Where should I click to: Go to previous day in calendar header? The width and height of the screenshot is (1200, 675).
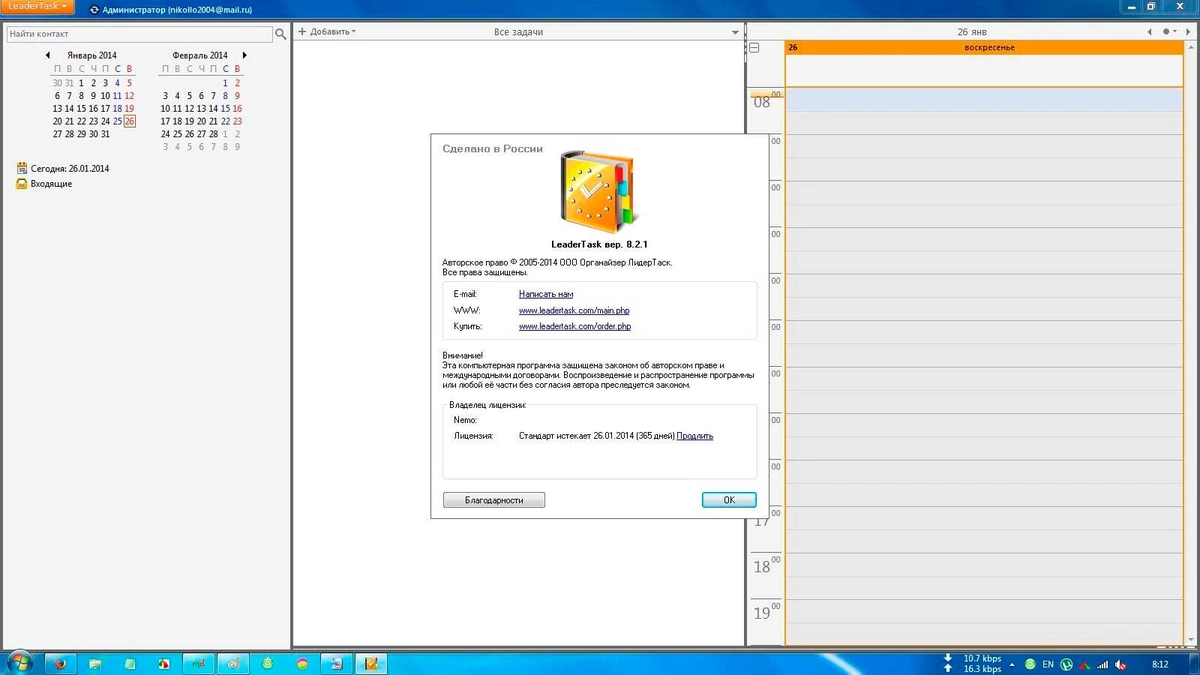[1150, 32]
